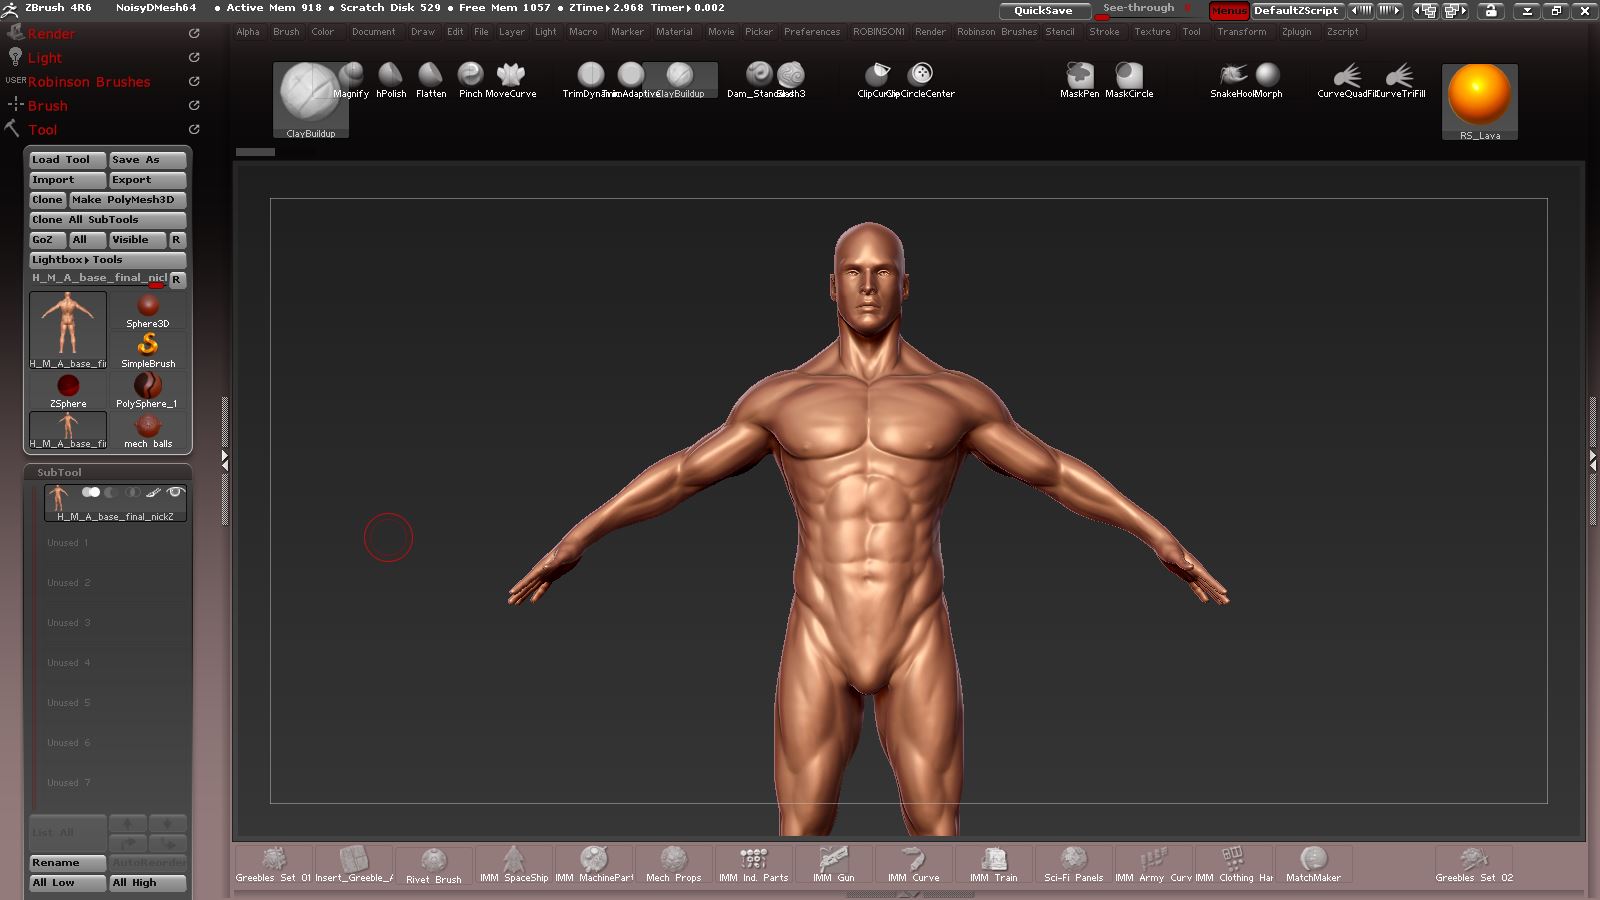Select the Pinch brush
This screenshot has height=900, width=1600.
tap(470, 80)
